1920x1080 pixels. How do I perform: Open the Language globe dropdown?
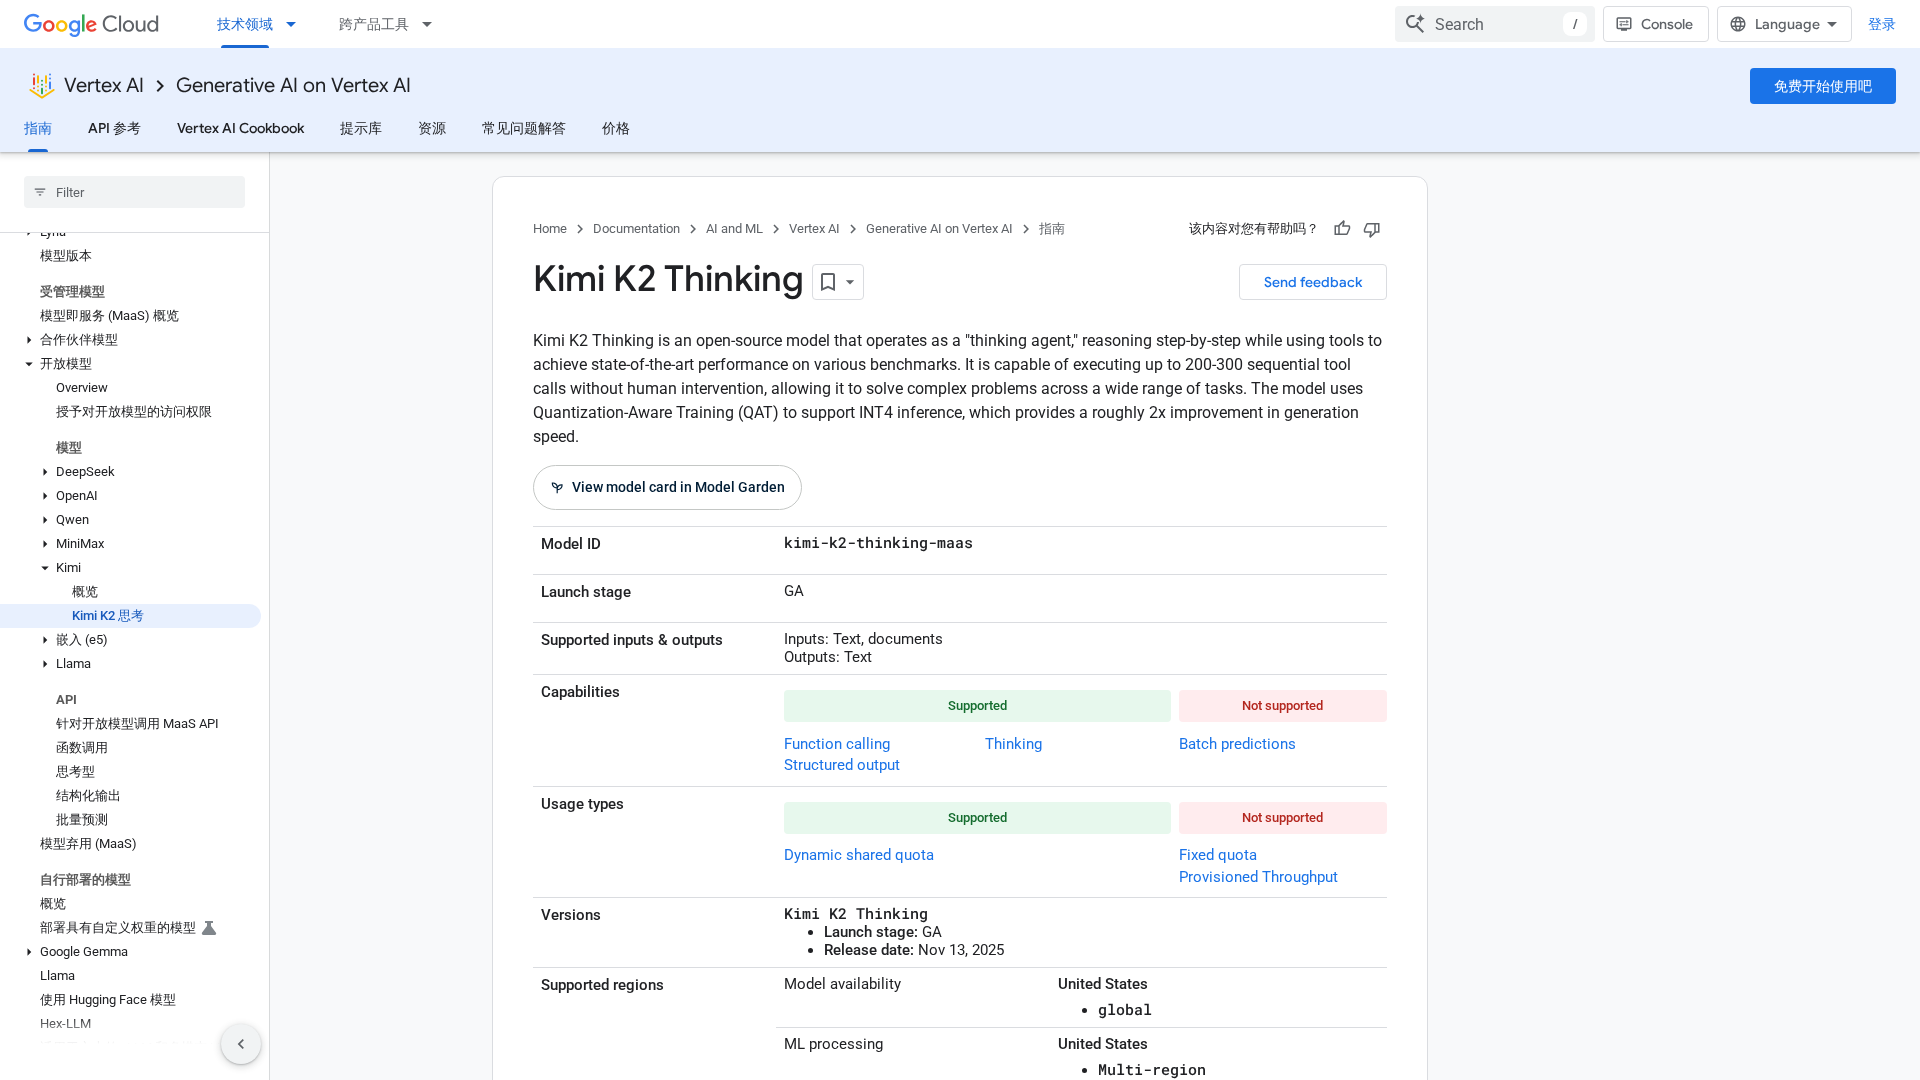point(1784,24)
